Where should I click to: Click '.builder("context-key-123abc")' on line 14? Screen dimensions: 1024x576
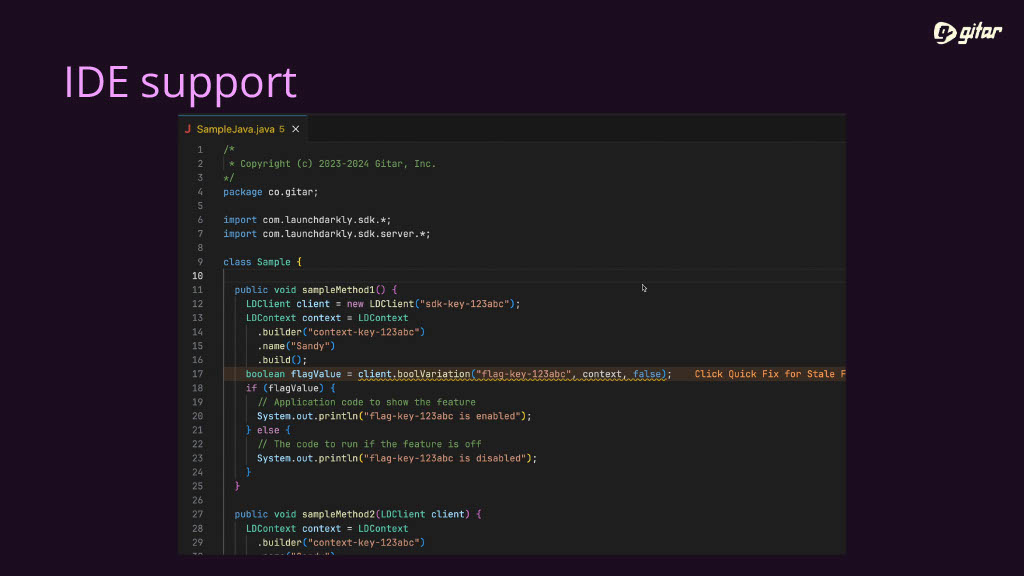tap(341, 332)
